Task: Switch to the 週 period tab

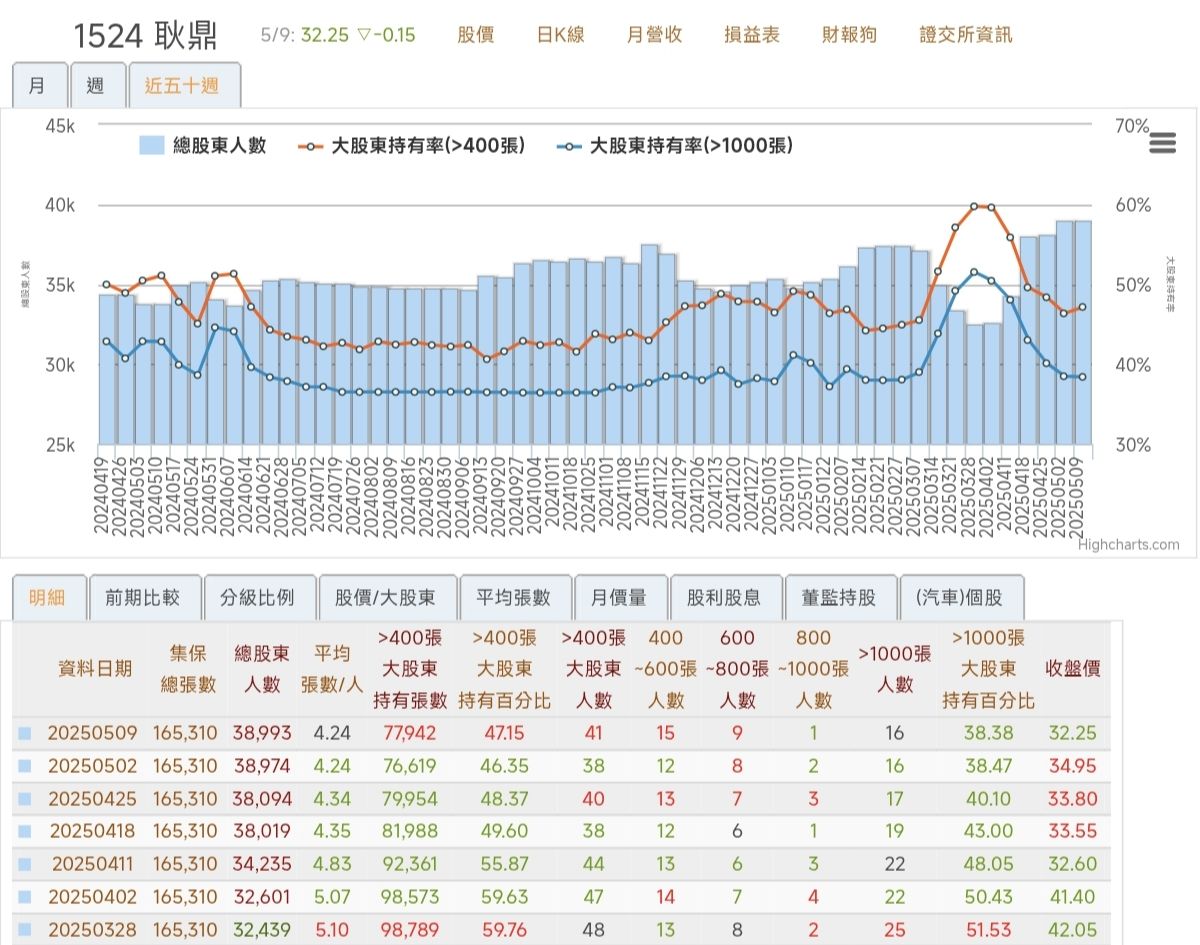Action: point(96,86)
